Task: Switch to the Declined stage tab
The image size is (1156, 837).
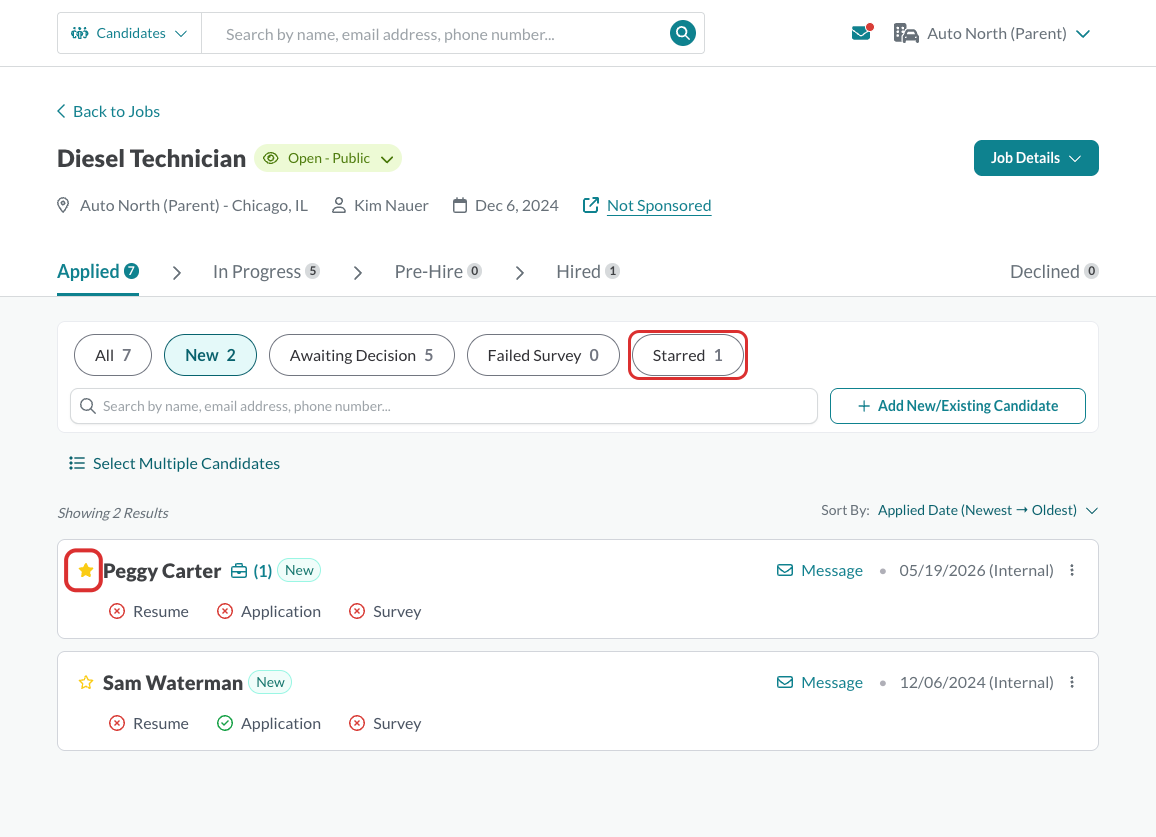Action: click(x=1054, y=271)
